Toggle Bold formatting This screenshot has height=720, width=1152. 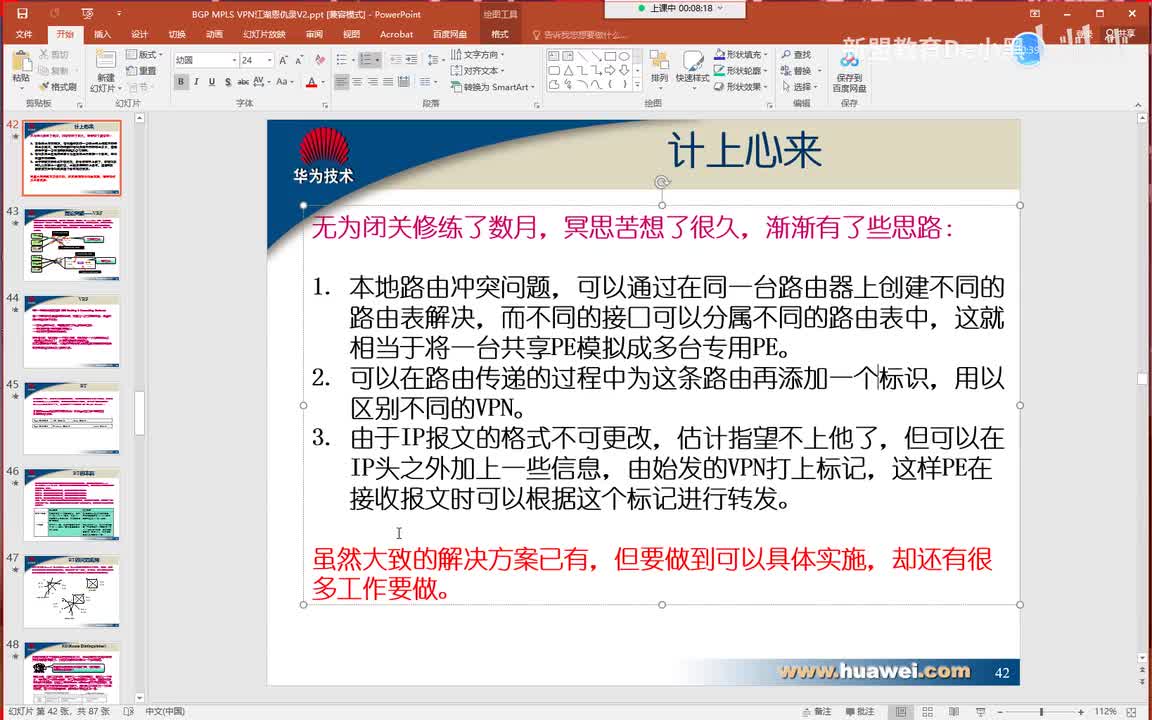point(181,82)
